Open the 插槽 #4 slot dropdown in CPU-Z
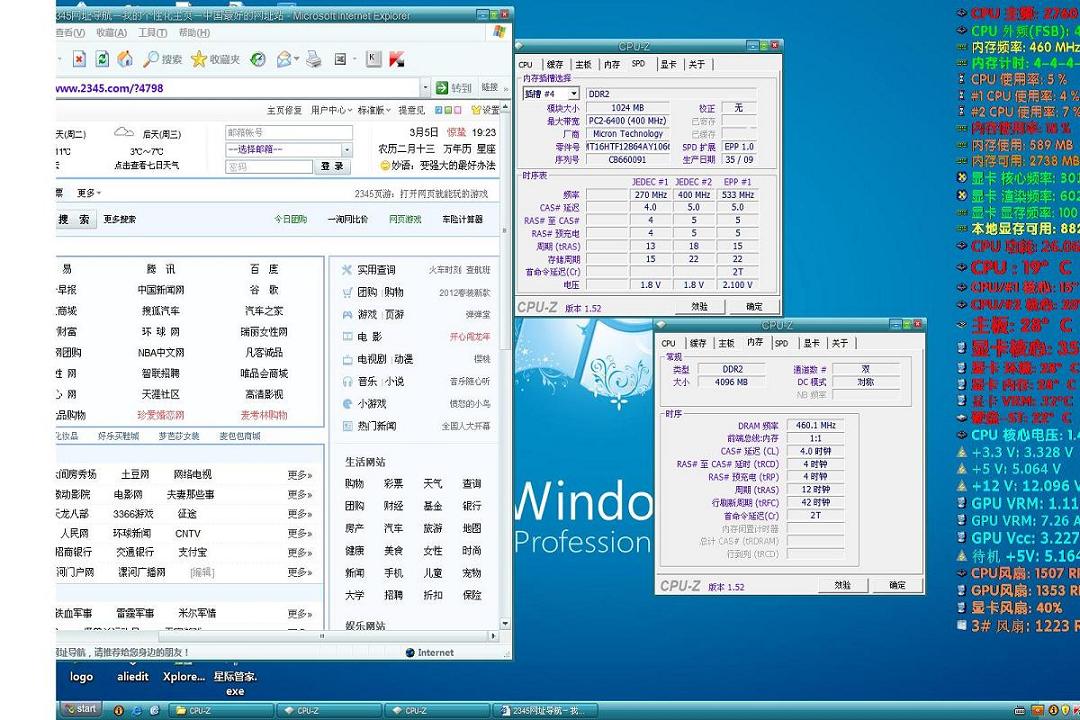 click(x=573, y=93)
